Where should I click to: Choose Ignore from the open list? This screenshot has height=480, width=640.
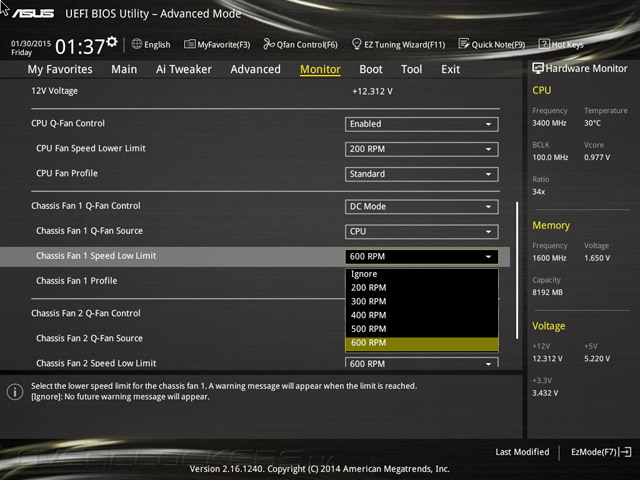pos(422,274)
